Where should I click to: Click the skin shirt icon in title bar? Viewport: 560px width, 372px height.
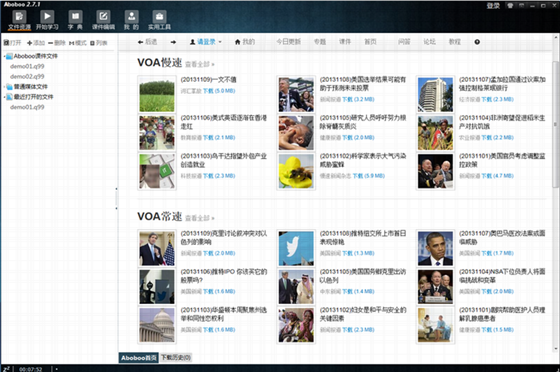(510, 5)
